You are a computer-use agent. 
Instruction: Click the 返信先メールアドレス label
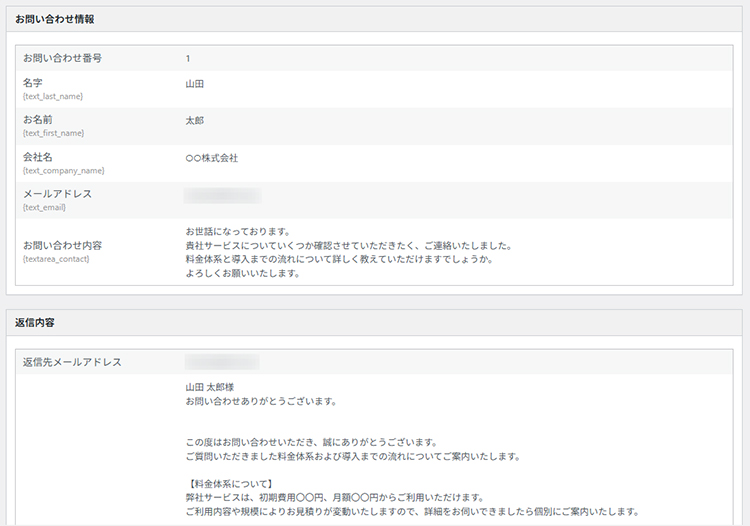(x=72, y=362)
